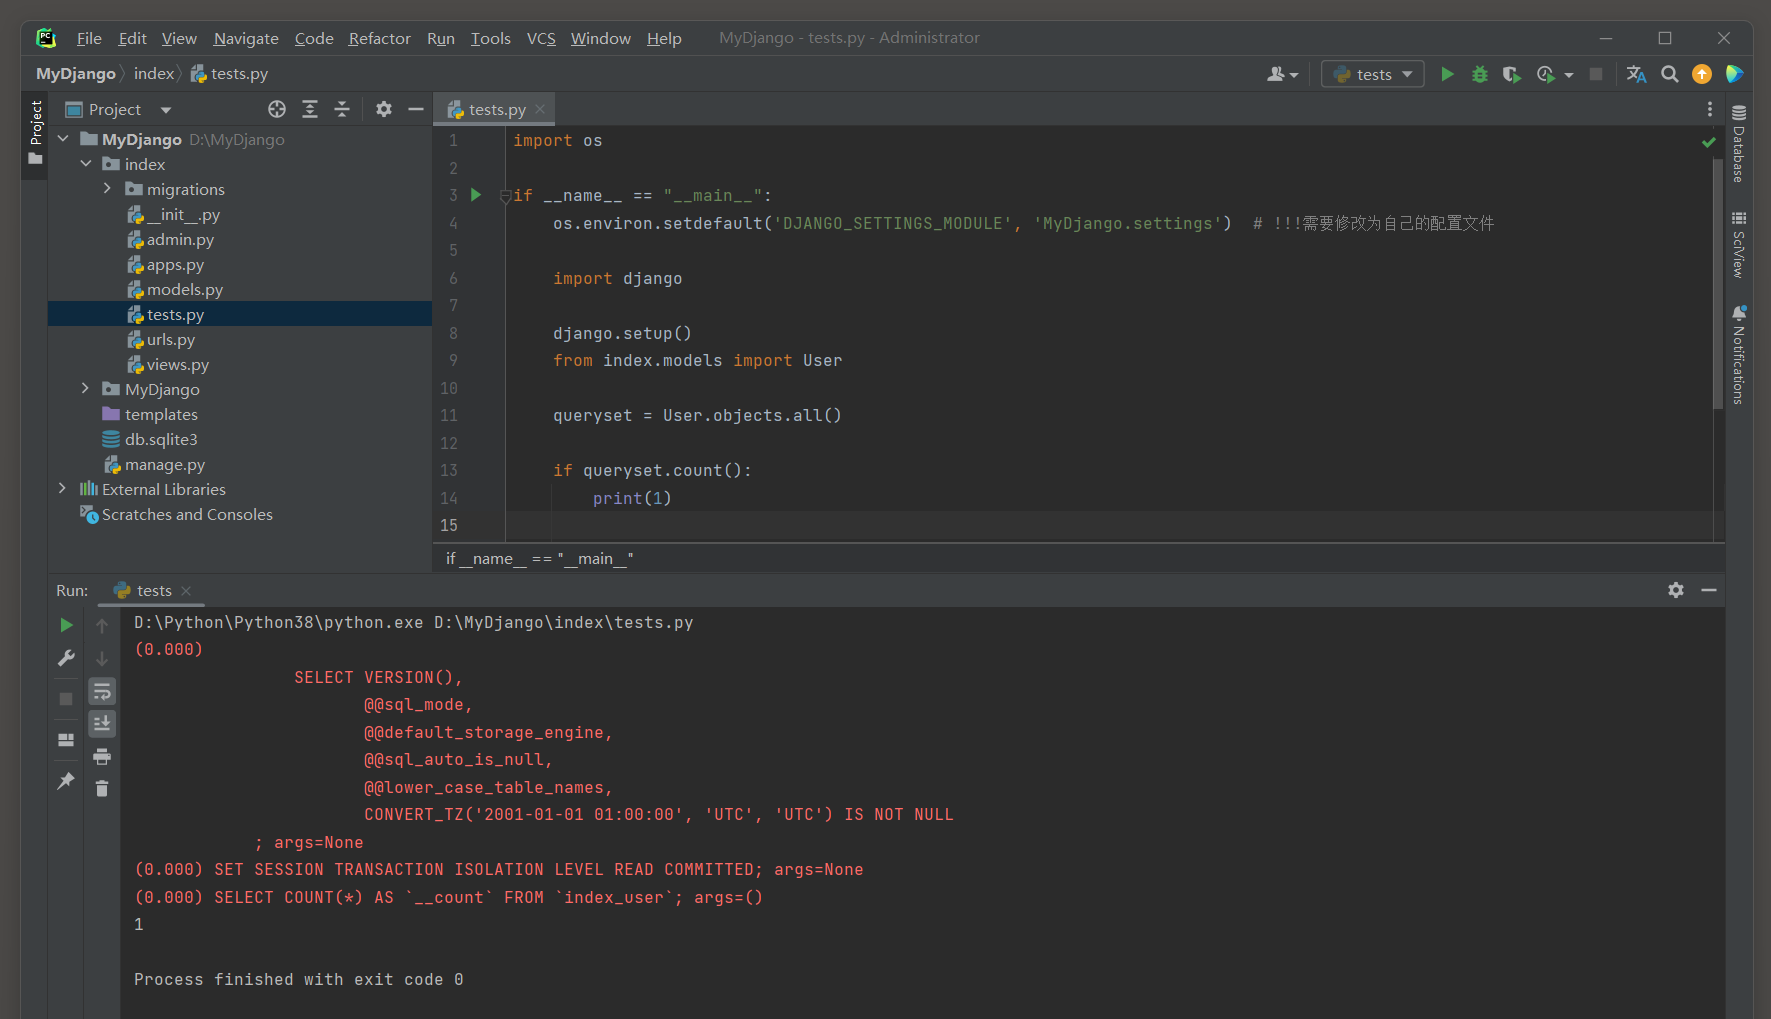Select the tests.py editor tab
The image size is (1771, 1019).
496,109
